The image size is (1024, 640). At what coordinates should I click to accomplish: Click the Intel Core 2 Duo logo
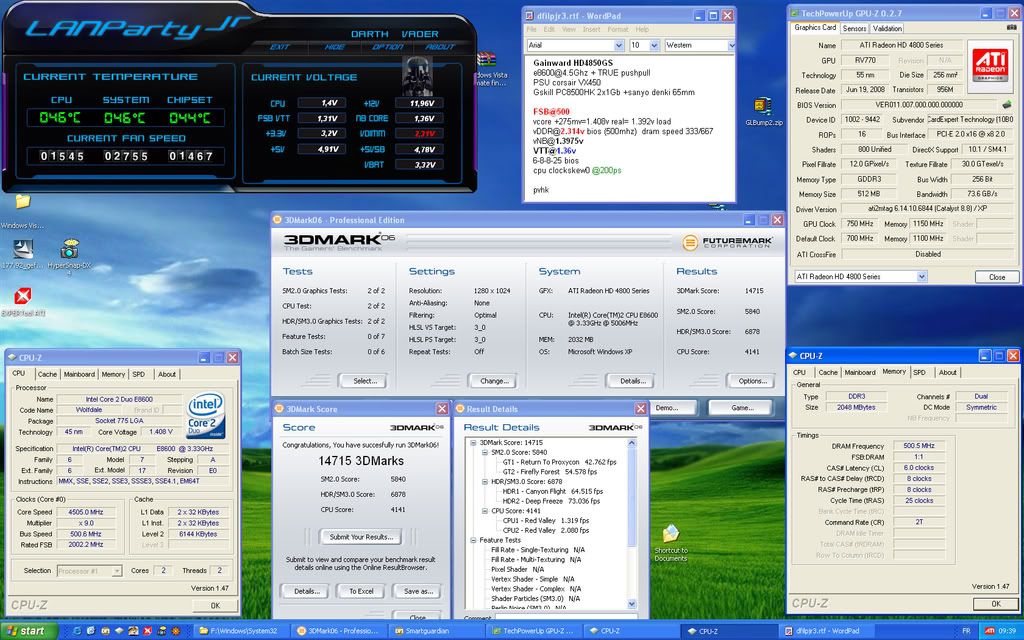[206, 415]
